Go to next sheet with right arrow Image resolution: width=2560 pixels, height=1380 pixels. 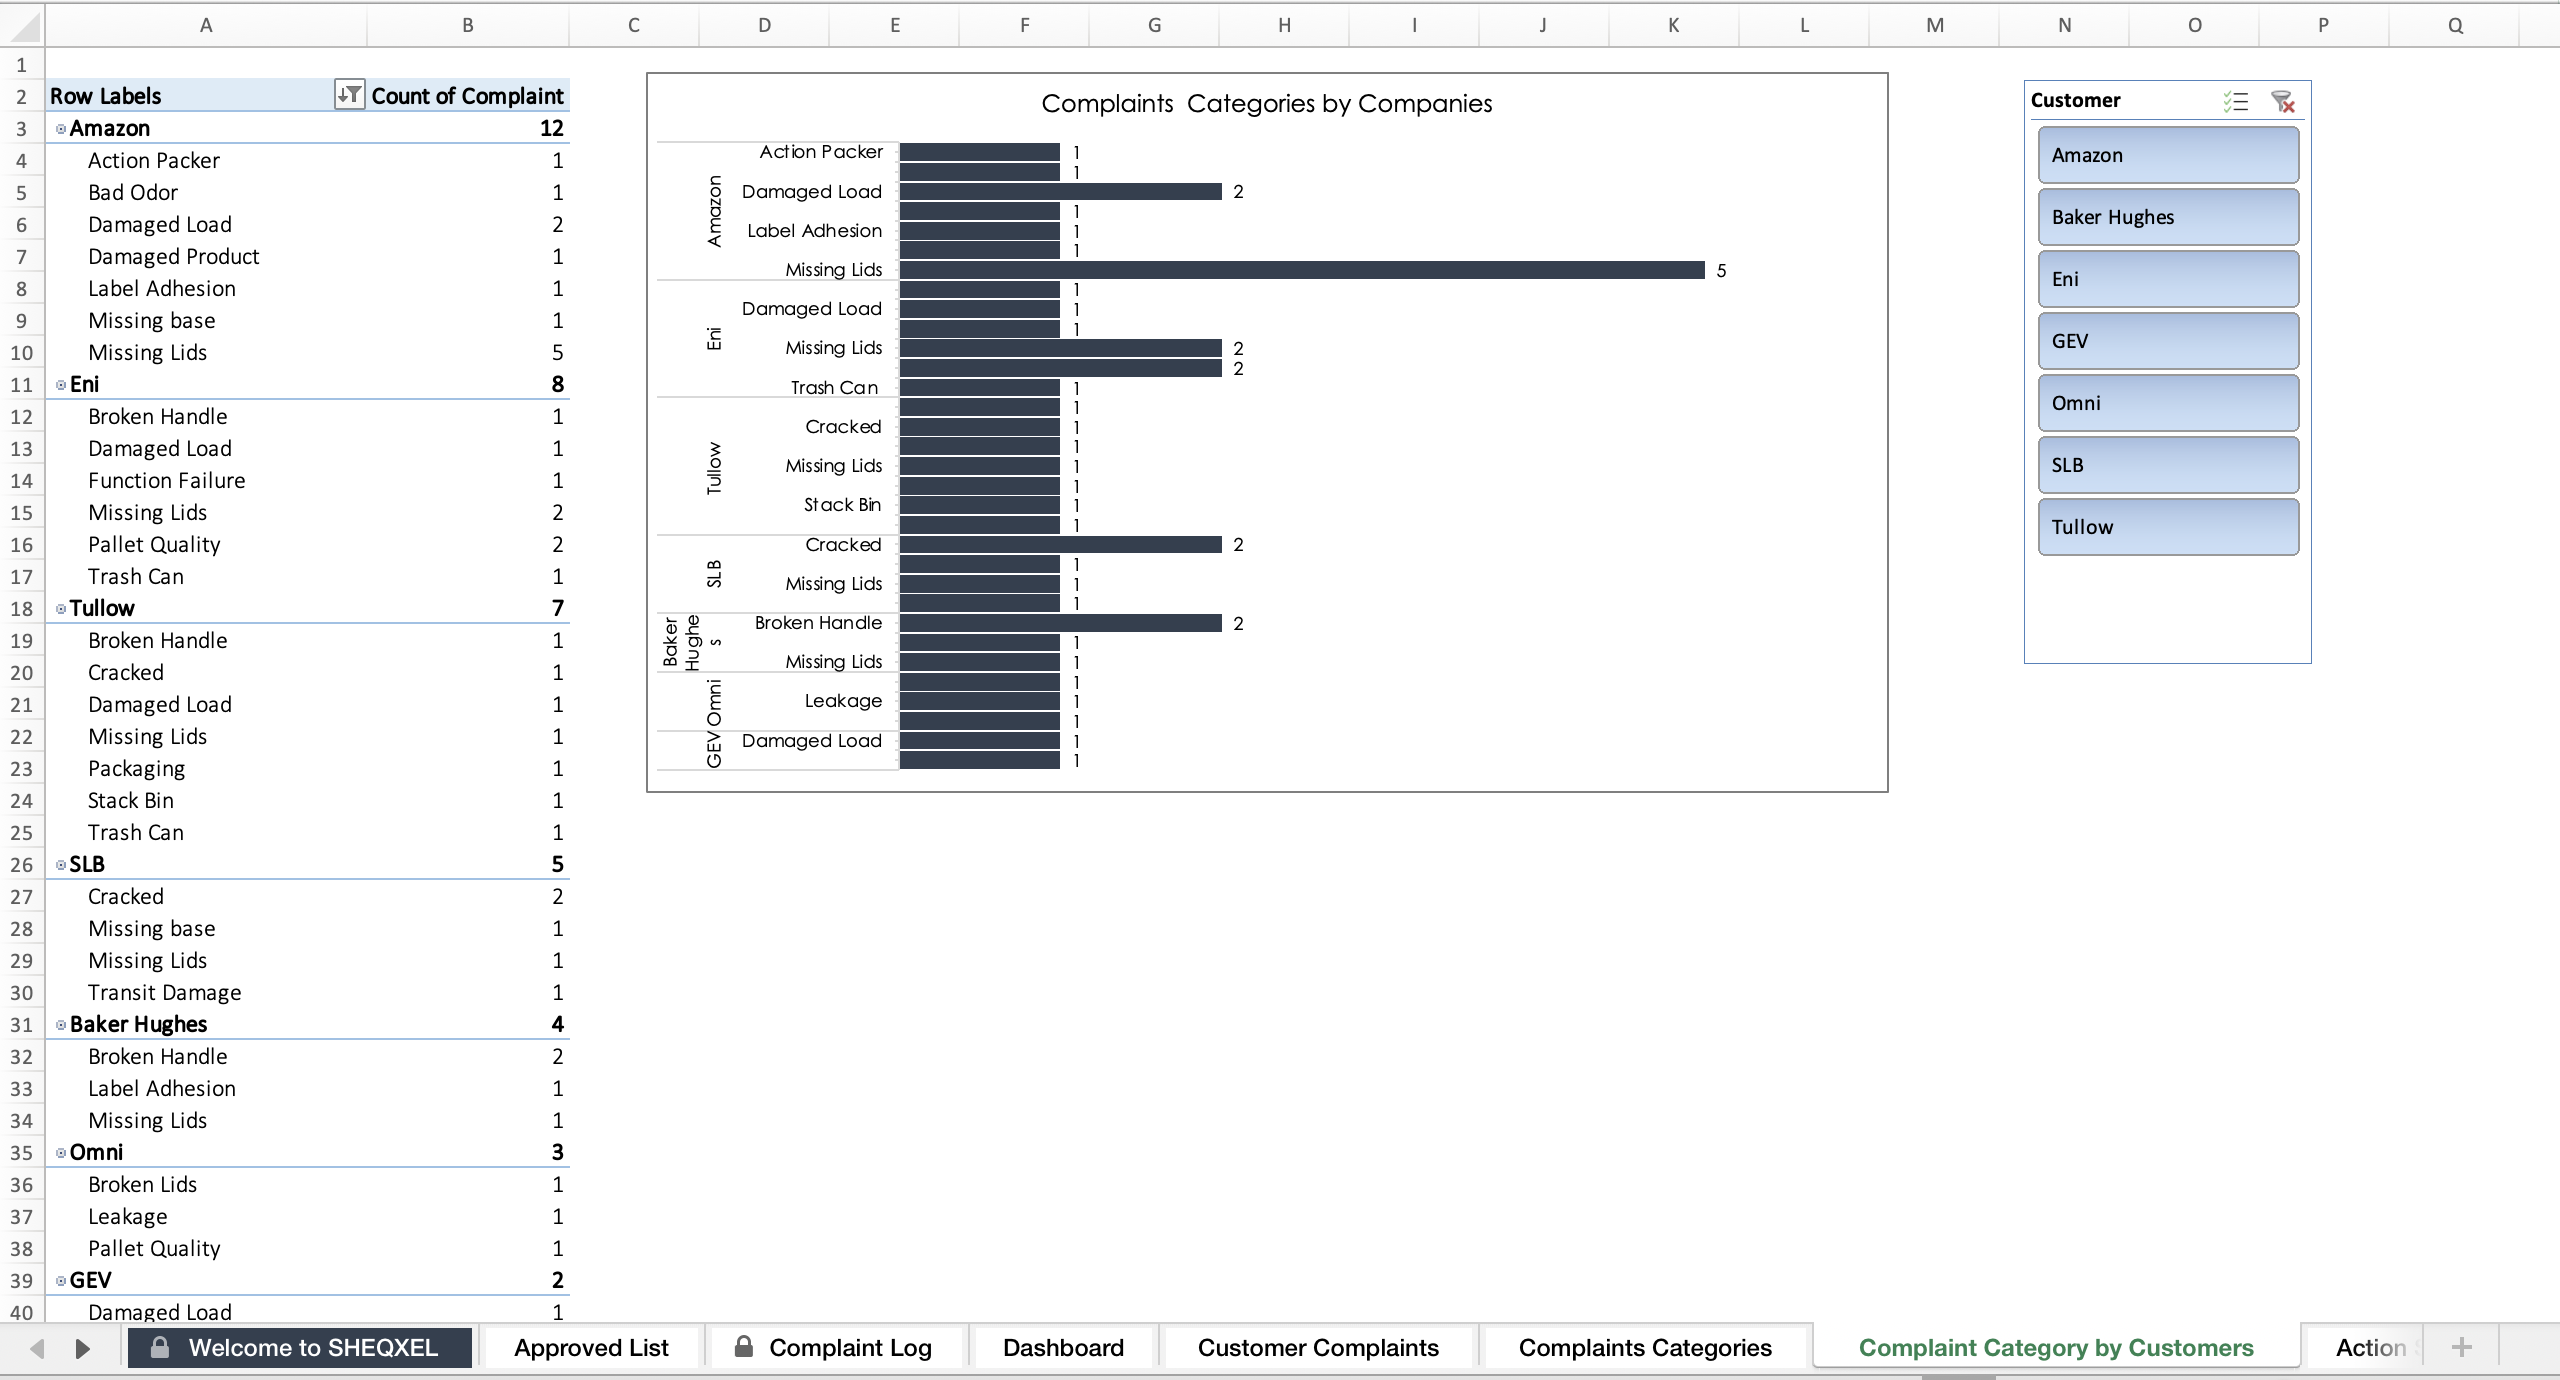(x=83, y=1348)
